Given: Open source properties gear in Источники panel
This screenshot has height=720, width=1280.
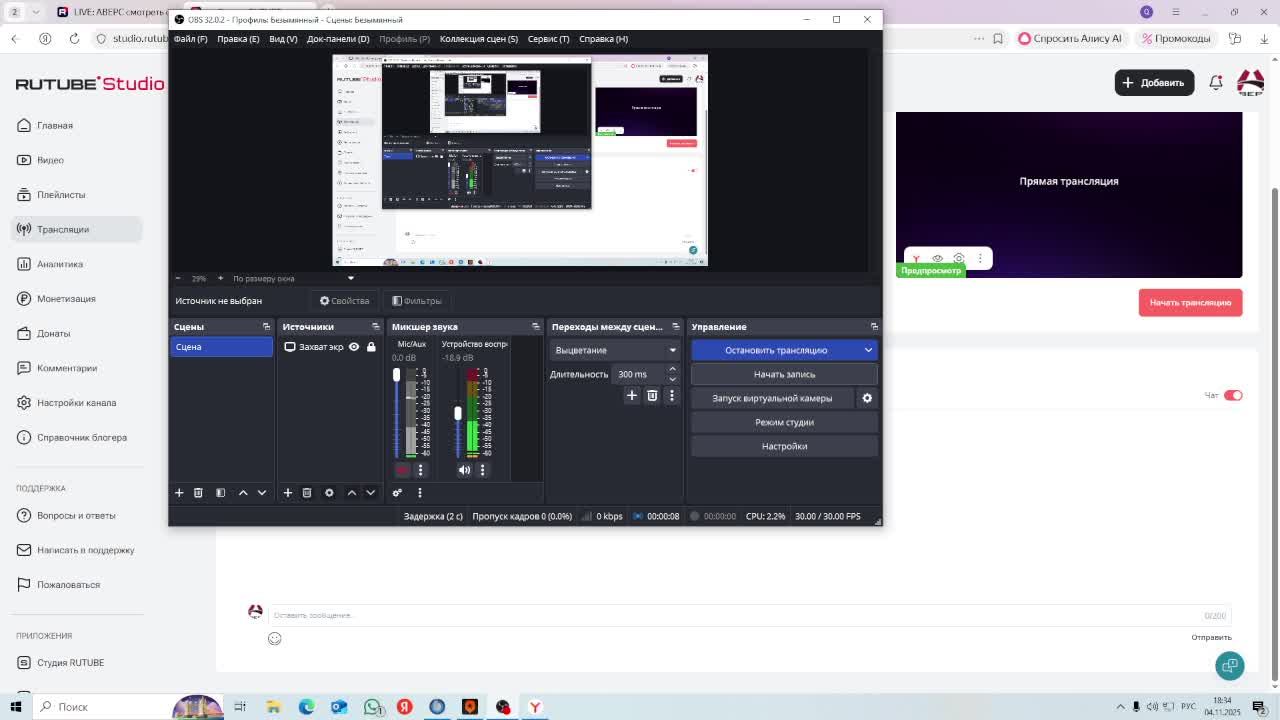Looking at the screenshot, I should pos(329,492).
